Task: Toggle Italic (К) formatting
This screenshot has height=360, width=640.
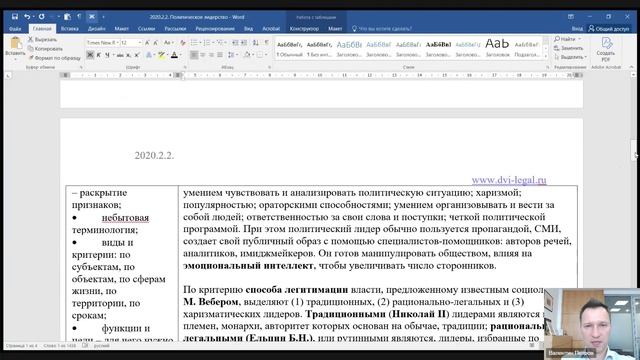Action: coord(99,55)
